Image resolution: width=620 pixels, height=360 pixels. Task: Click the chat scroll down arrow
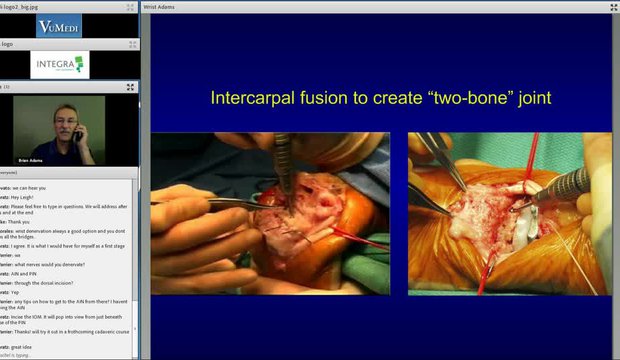[x=135, y=328]
